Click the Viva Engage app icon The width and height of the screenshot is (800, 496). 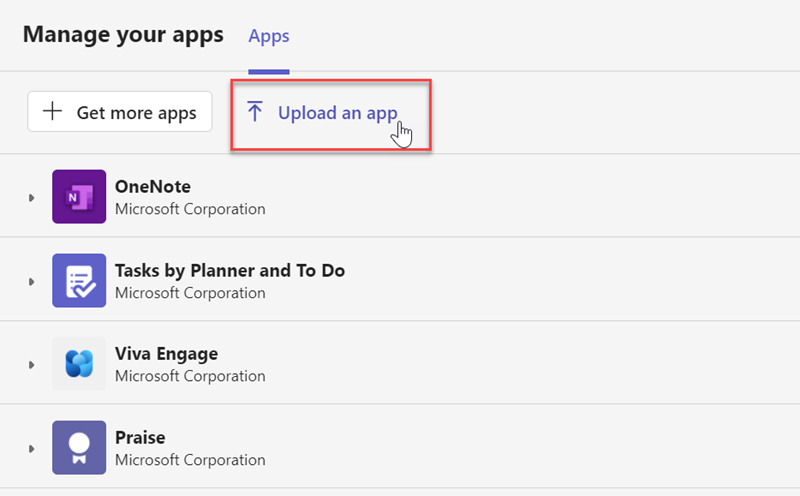tap(79, 364)
